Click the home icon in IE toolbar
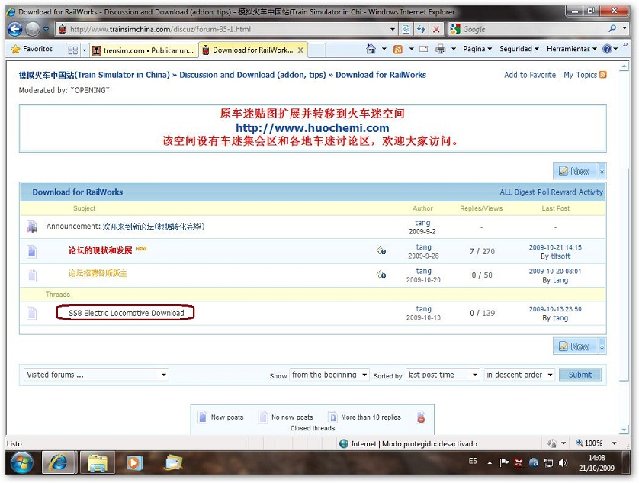The height and width of the screenshot is (483, 639). coord(371,48)
